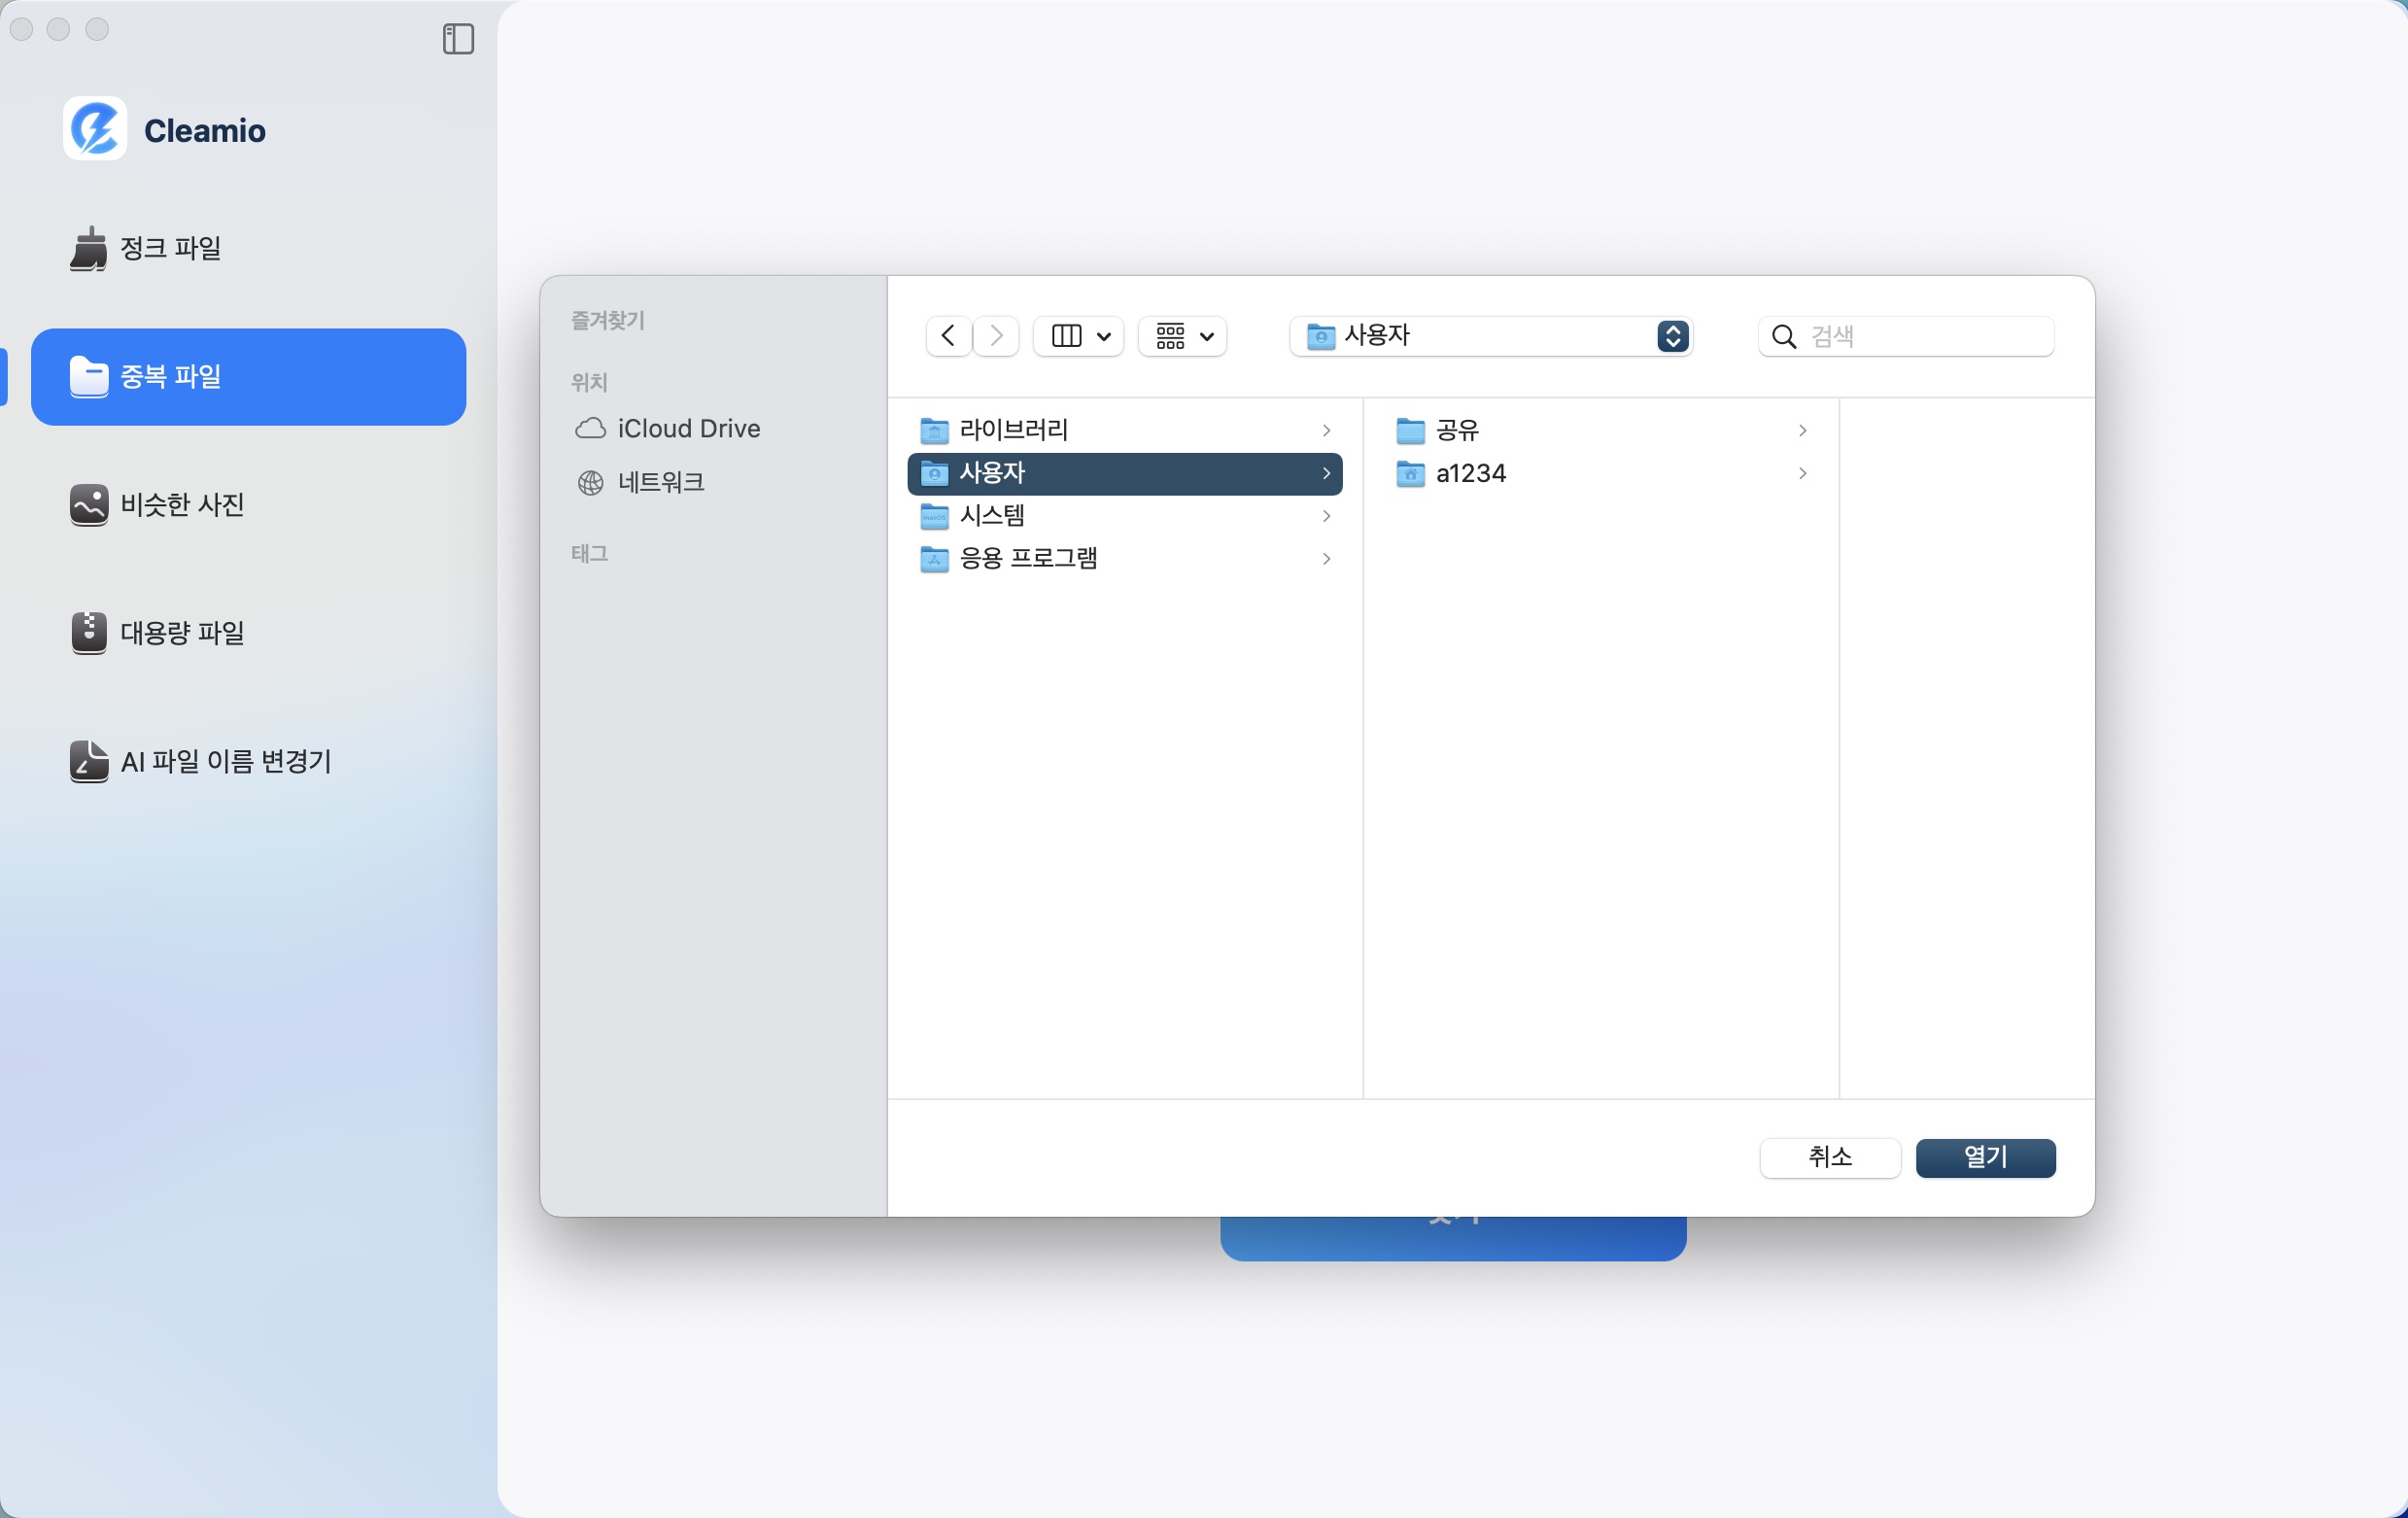Open the AI 파일 이름 변경기 tool
This screenshot has width=2408, height=1518.
[224, 761]
